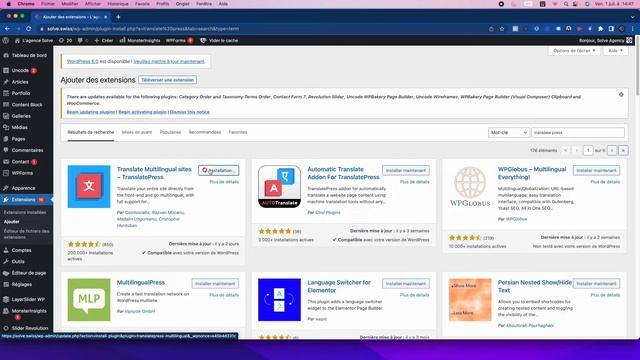Open Réglages in sidebar
This screenshot has width=640, height=360.
click(x=22, y=284)
